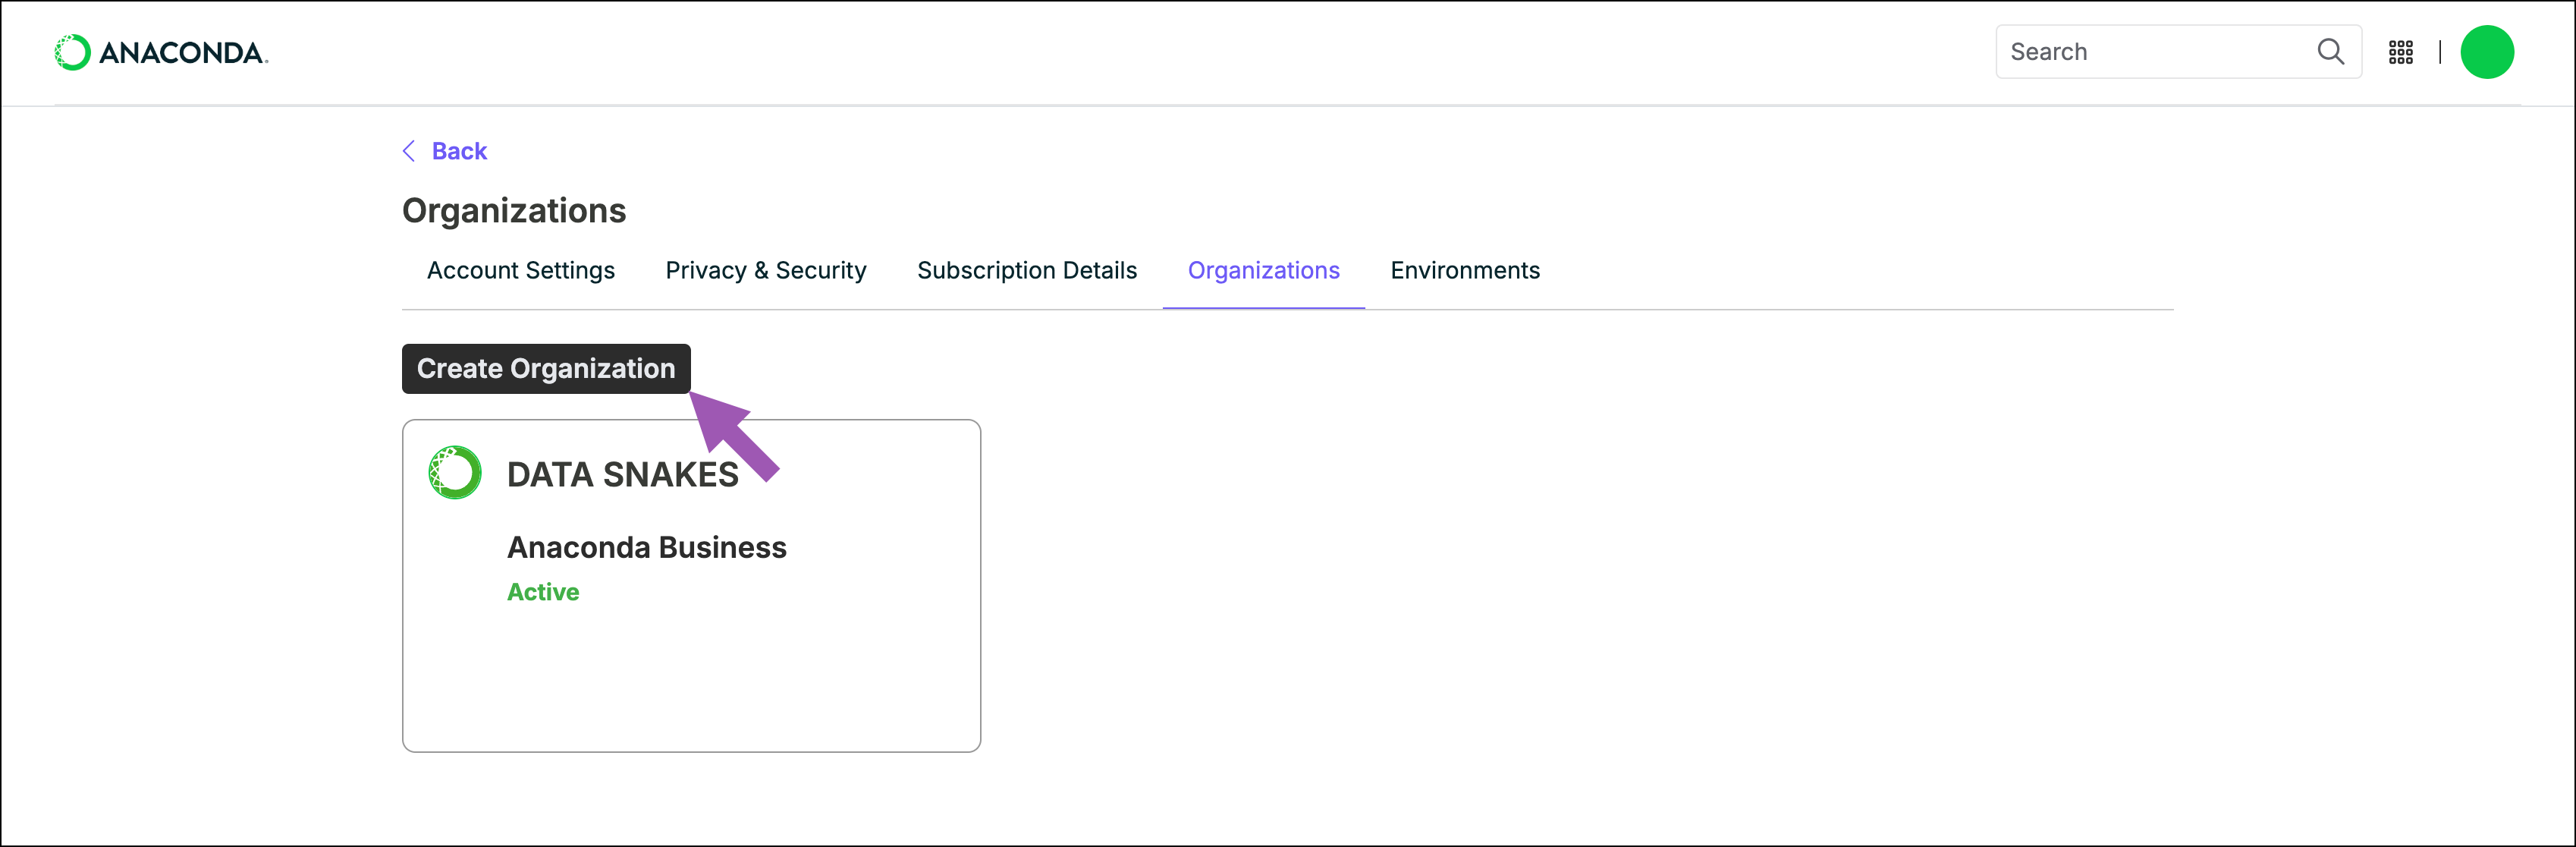2576x847 pixels.
Task: Click the Organizations page heading
Action: tap(514, 211)
